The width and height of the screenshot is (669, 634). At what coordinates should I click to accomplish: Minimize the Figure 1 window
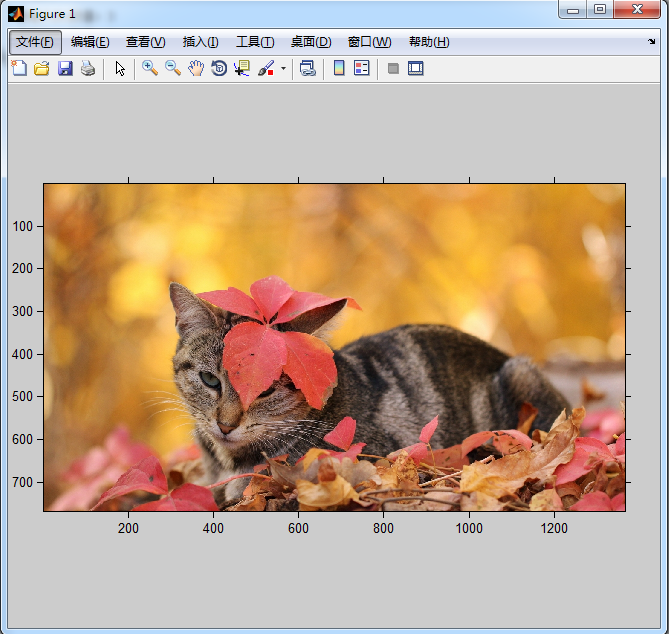[x=573, y=9]
